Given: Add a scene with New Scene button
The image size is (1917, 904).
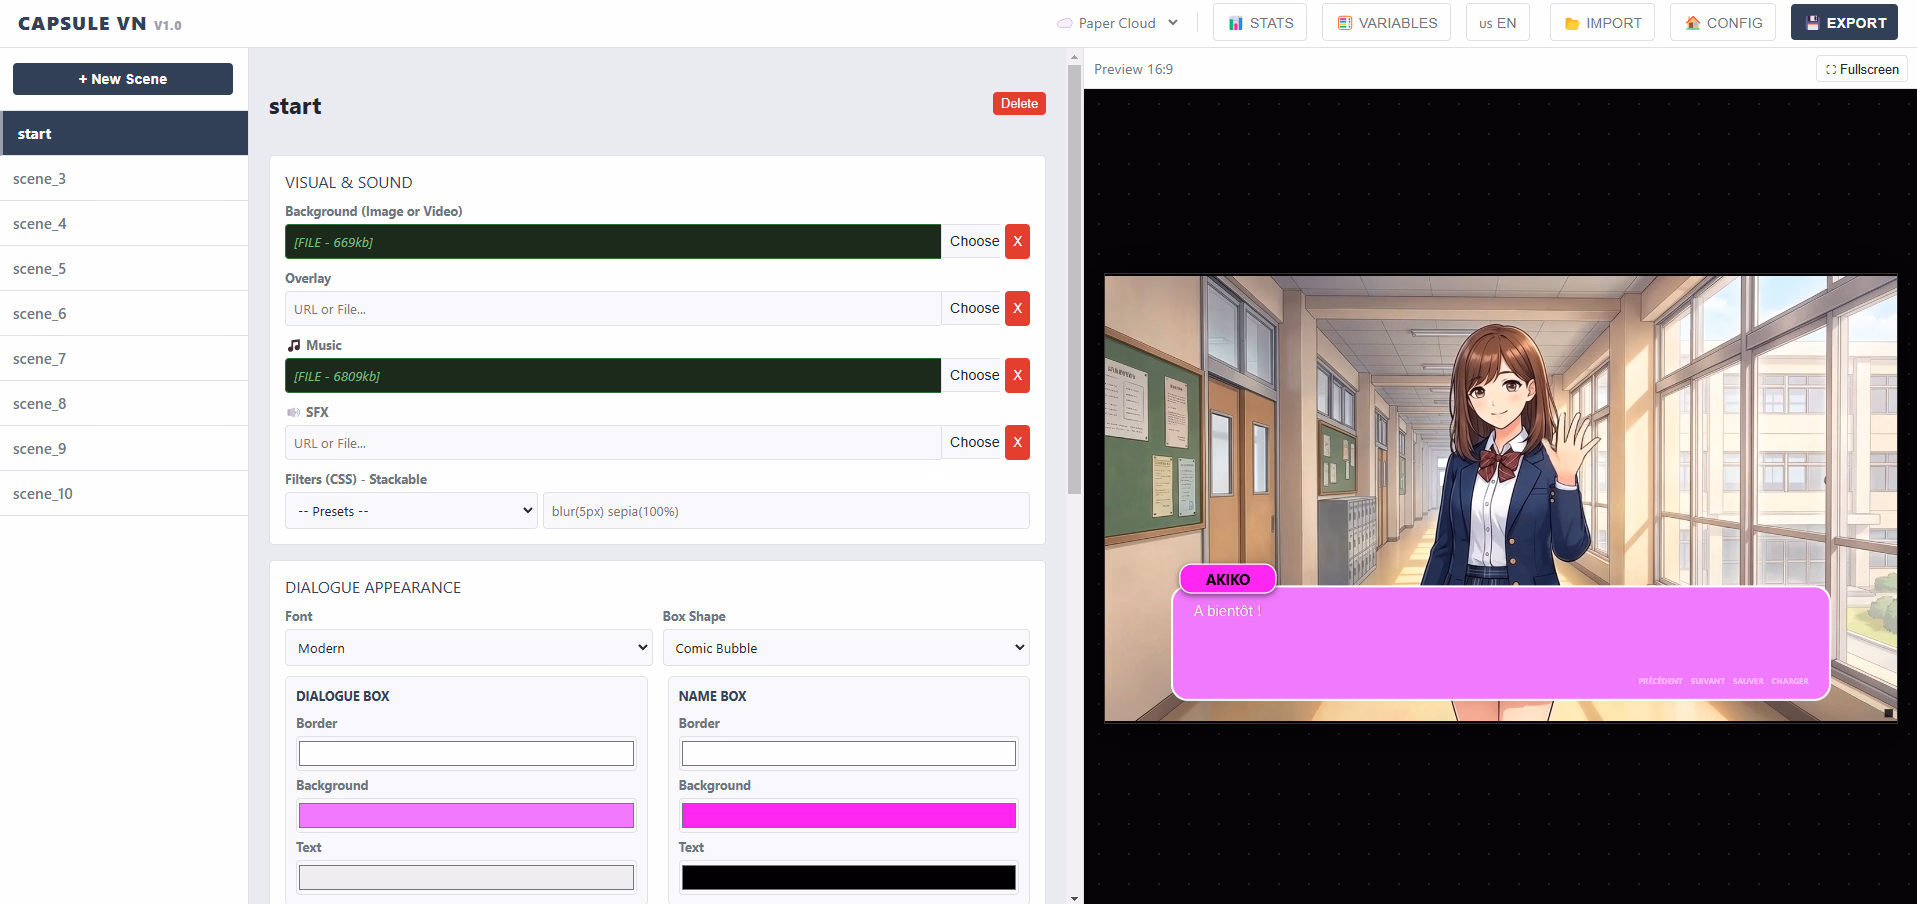Looking at the screenshot, I should coord(123,79).
